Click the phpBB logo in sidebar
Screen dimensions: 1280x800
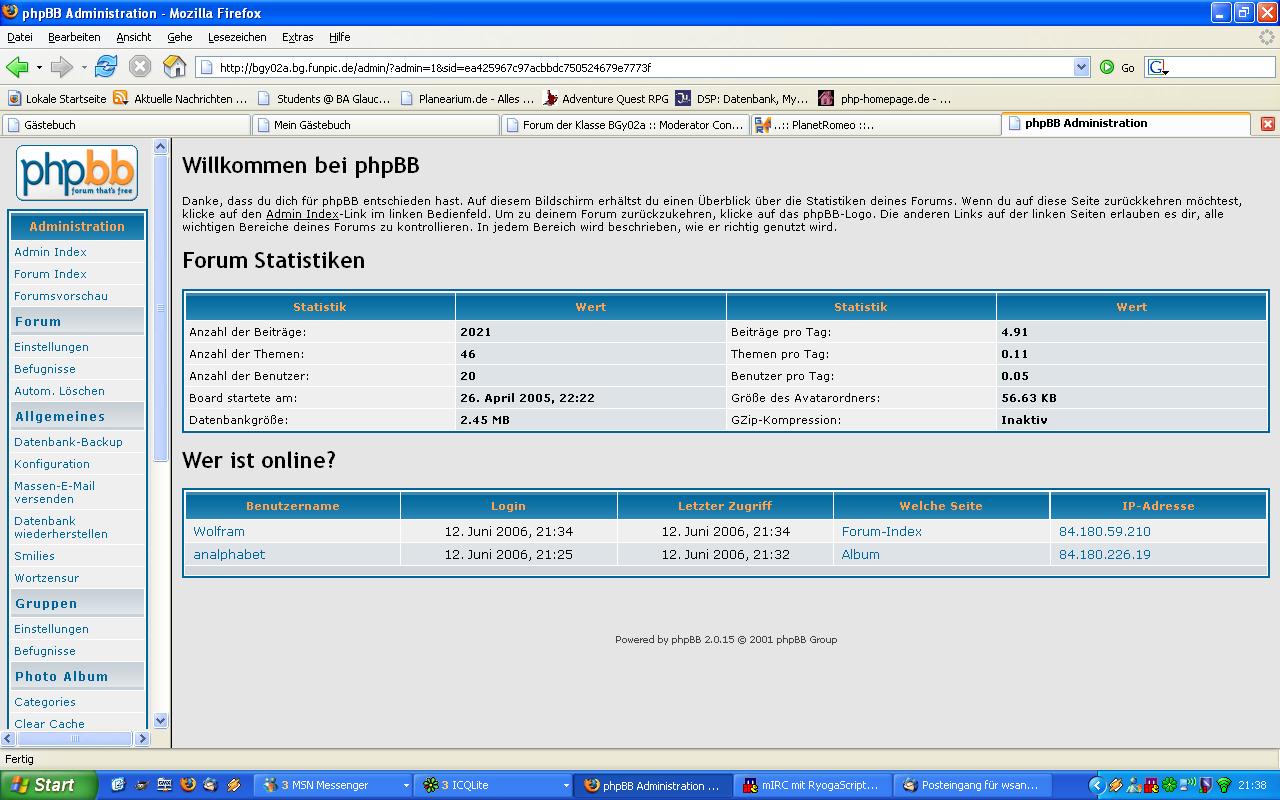77,173
